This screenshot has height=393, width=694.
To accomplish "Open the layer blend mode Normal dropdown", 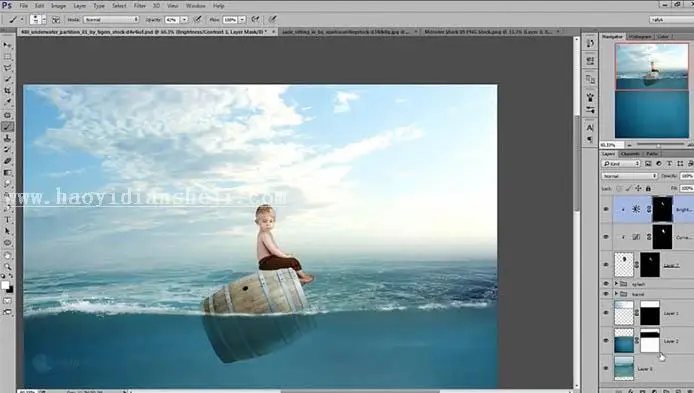I will (x=629, y=176).
